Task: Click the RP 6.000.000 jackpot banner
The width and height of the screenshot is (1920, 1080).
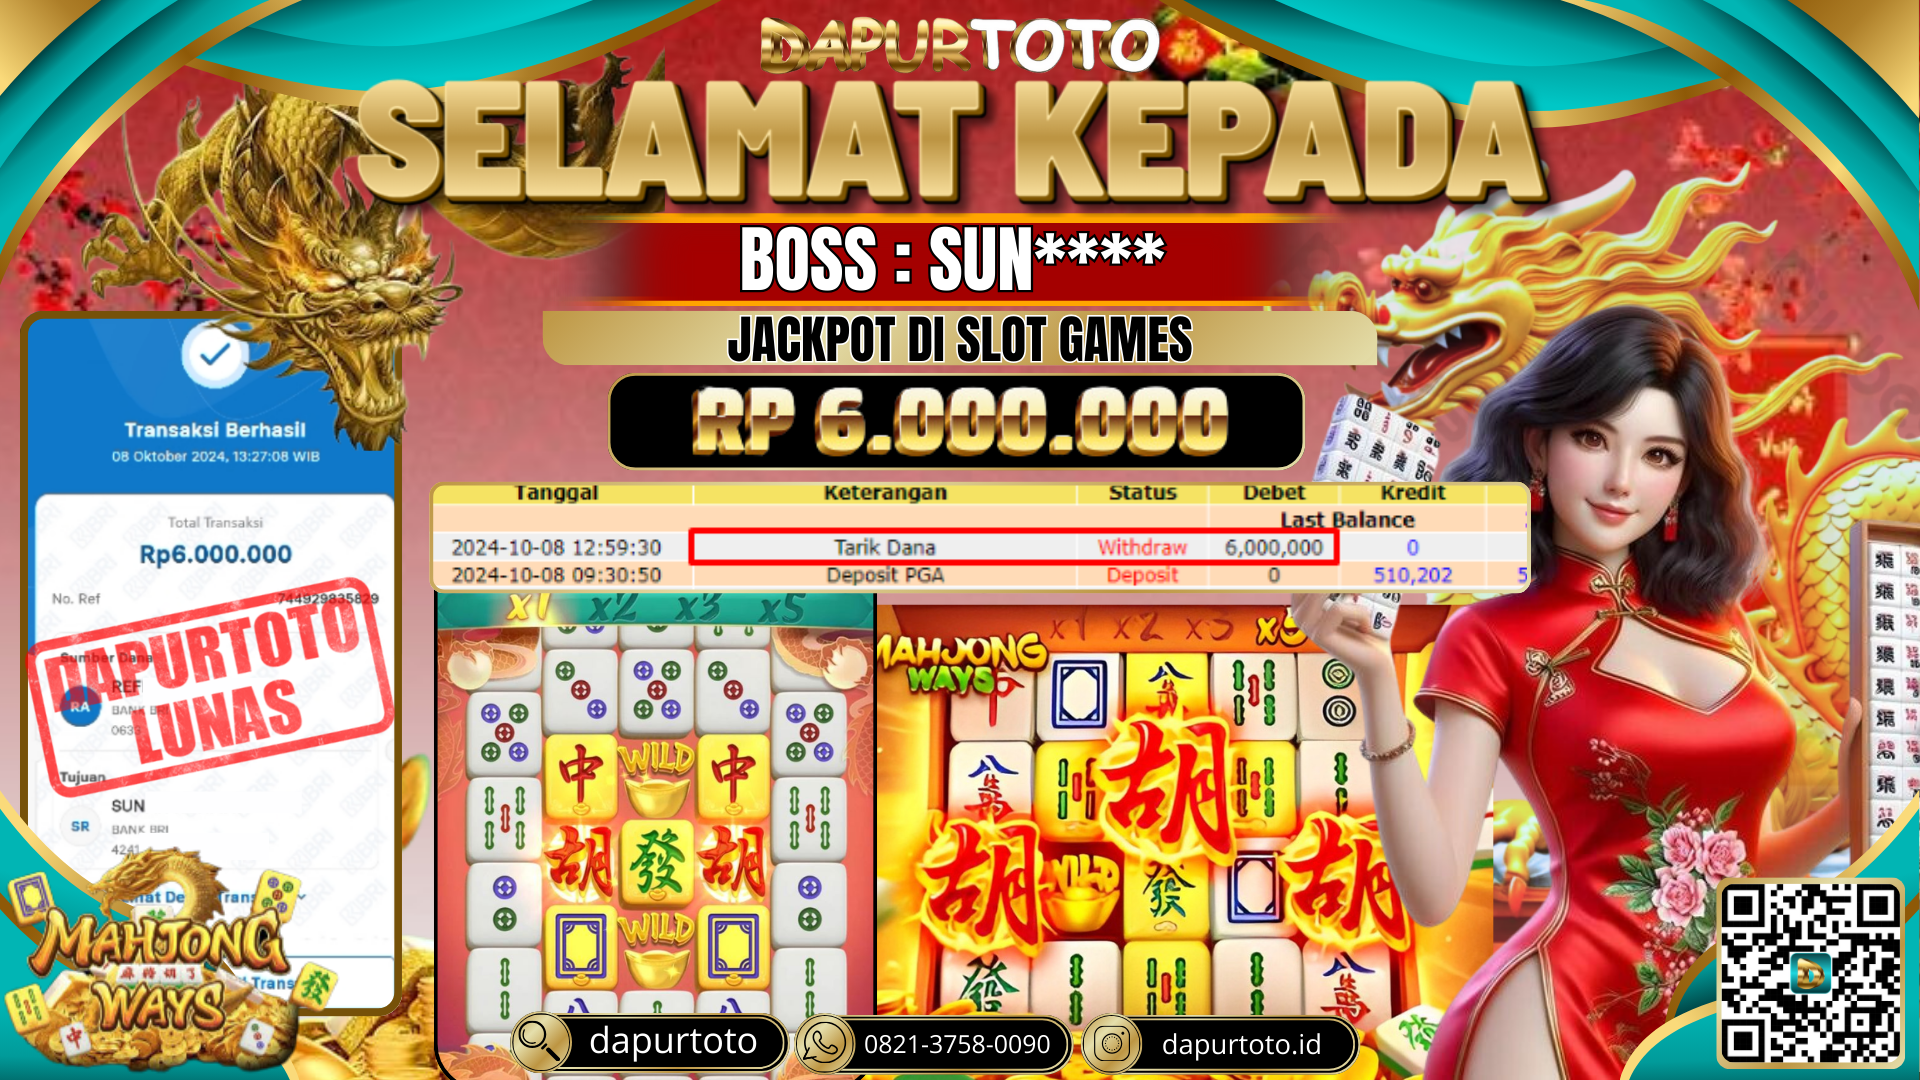Action: [x=957, y=422]
